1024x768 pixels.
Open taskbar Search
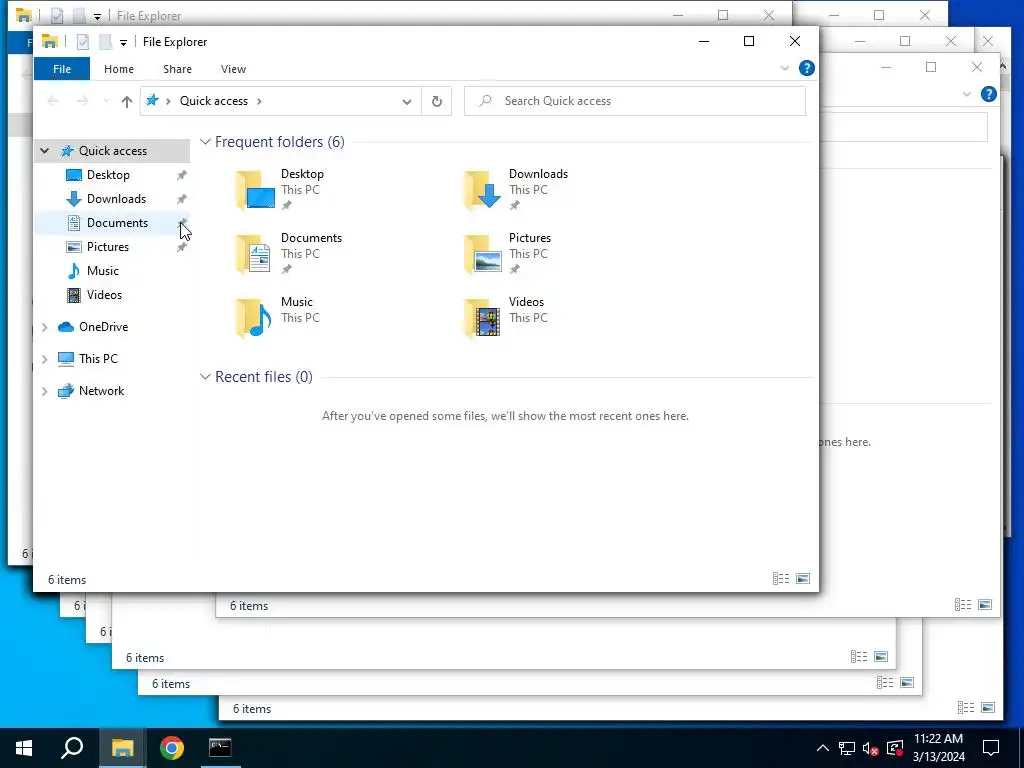click(x=72, y=748)
